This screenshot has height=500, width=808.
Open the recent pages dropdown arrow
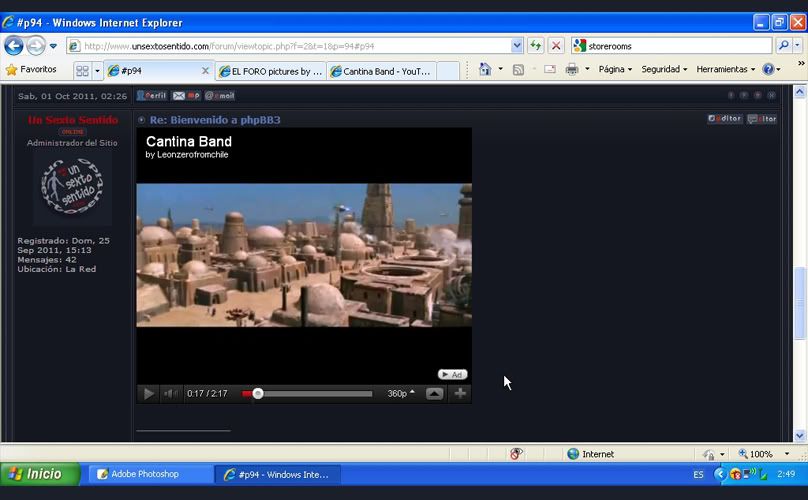(x=53, y=46)
